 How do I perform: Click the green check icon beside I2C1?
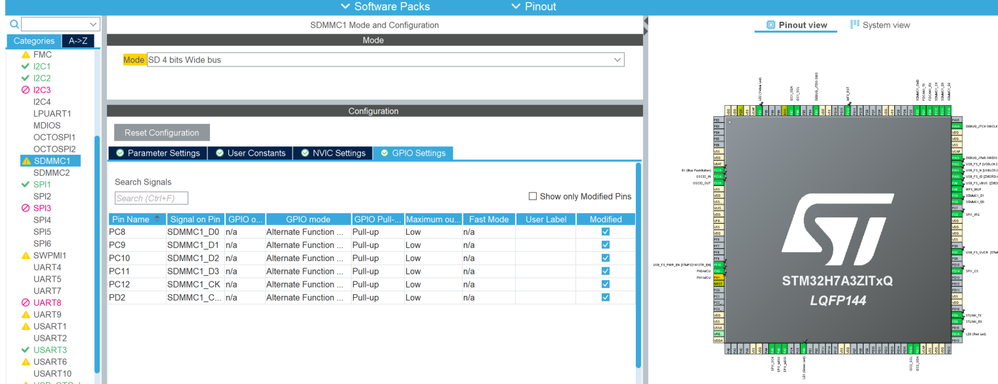(26, 66)
